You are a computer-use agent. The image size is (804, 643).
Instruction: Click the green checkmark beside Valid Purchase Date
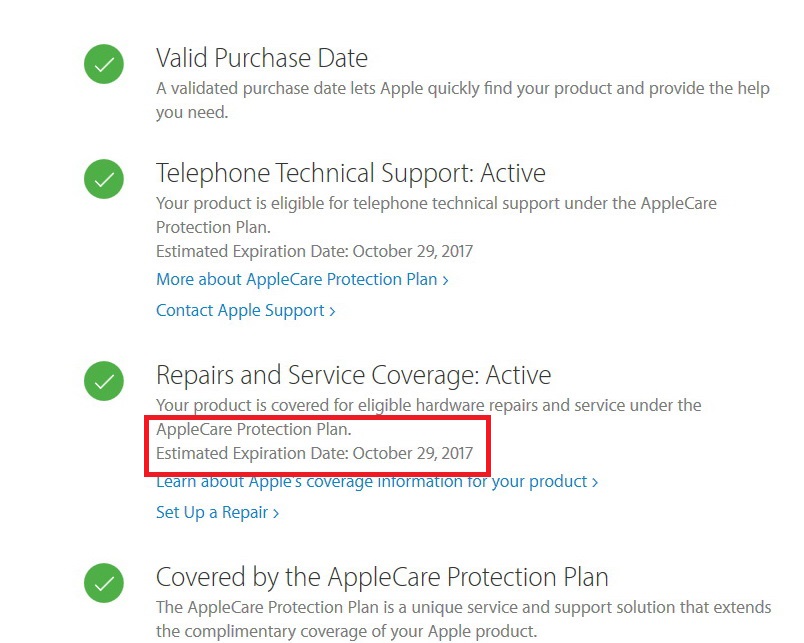click(x=103, y=65)
